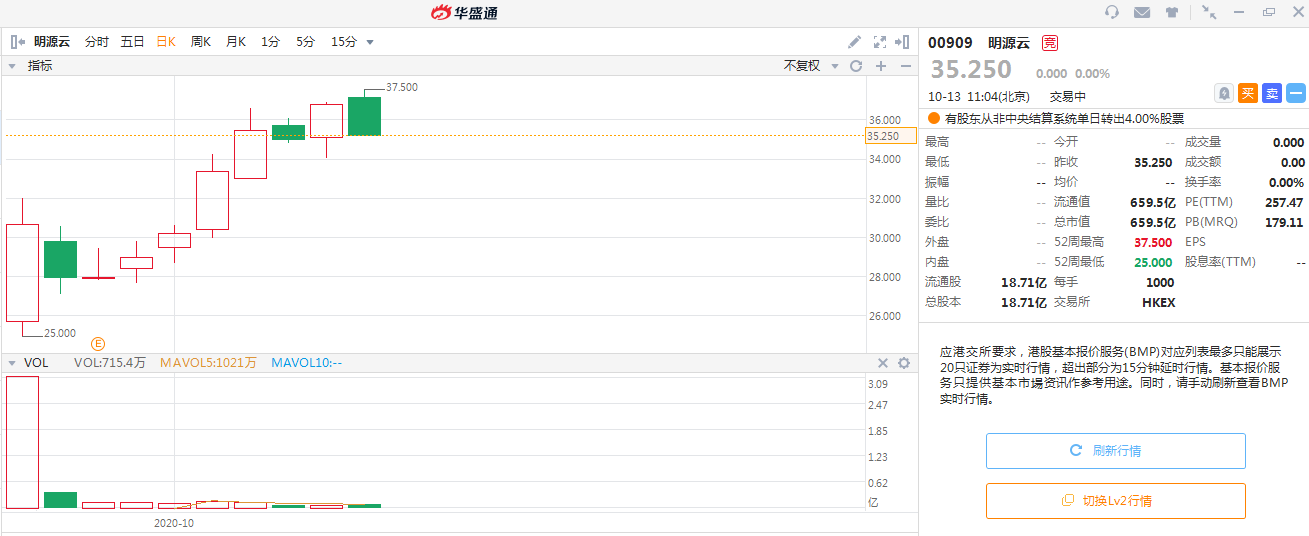Viewport: 1309px width, 536px height.
Task: Activate the pencil drawing tool
Action: tap(854, 42)
